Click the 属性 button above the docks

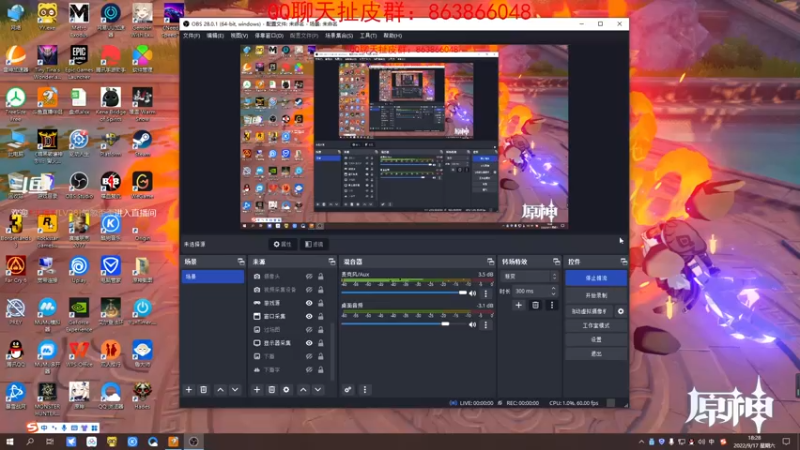tap(283, 244)
